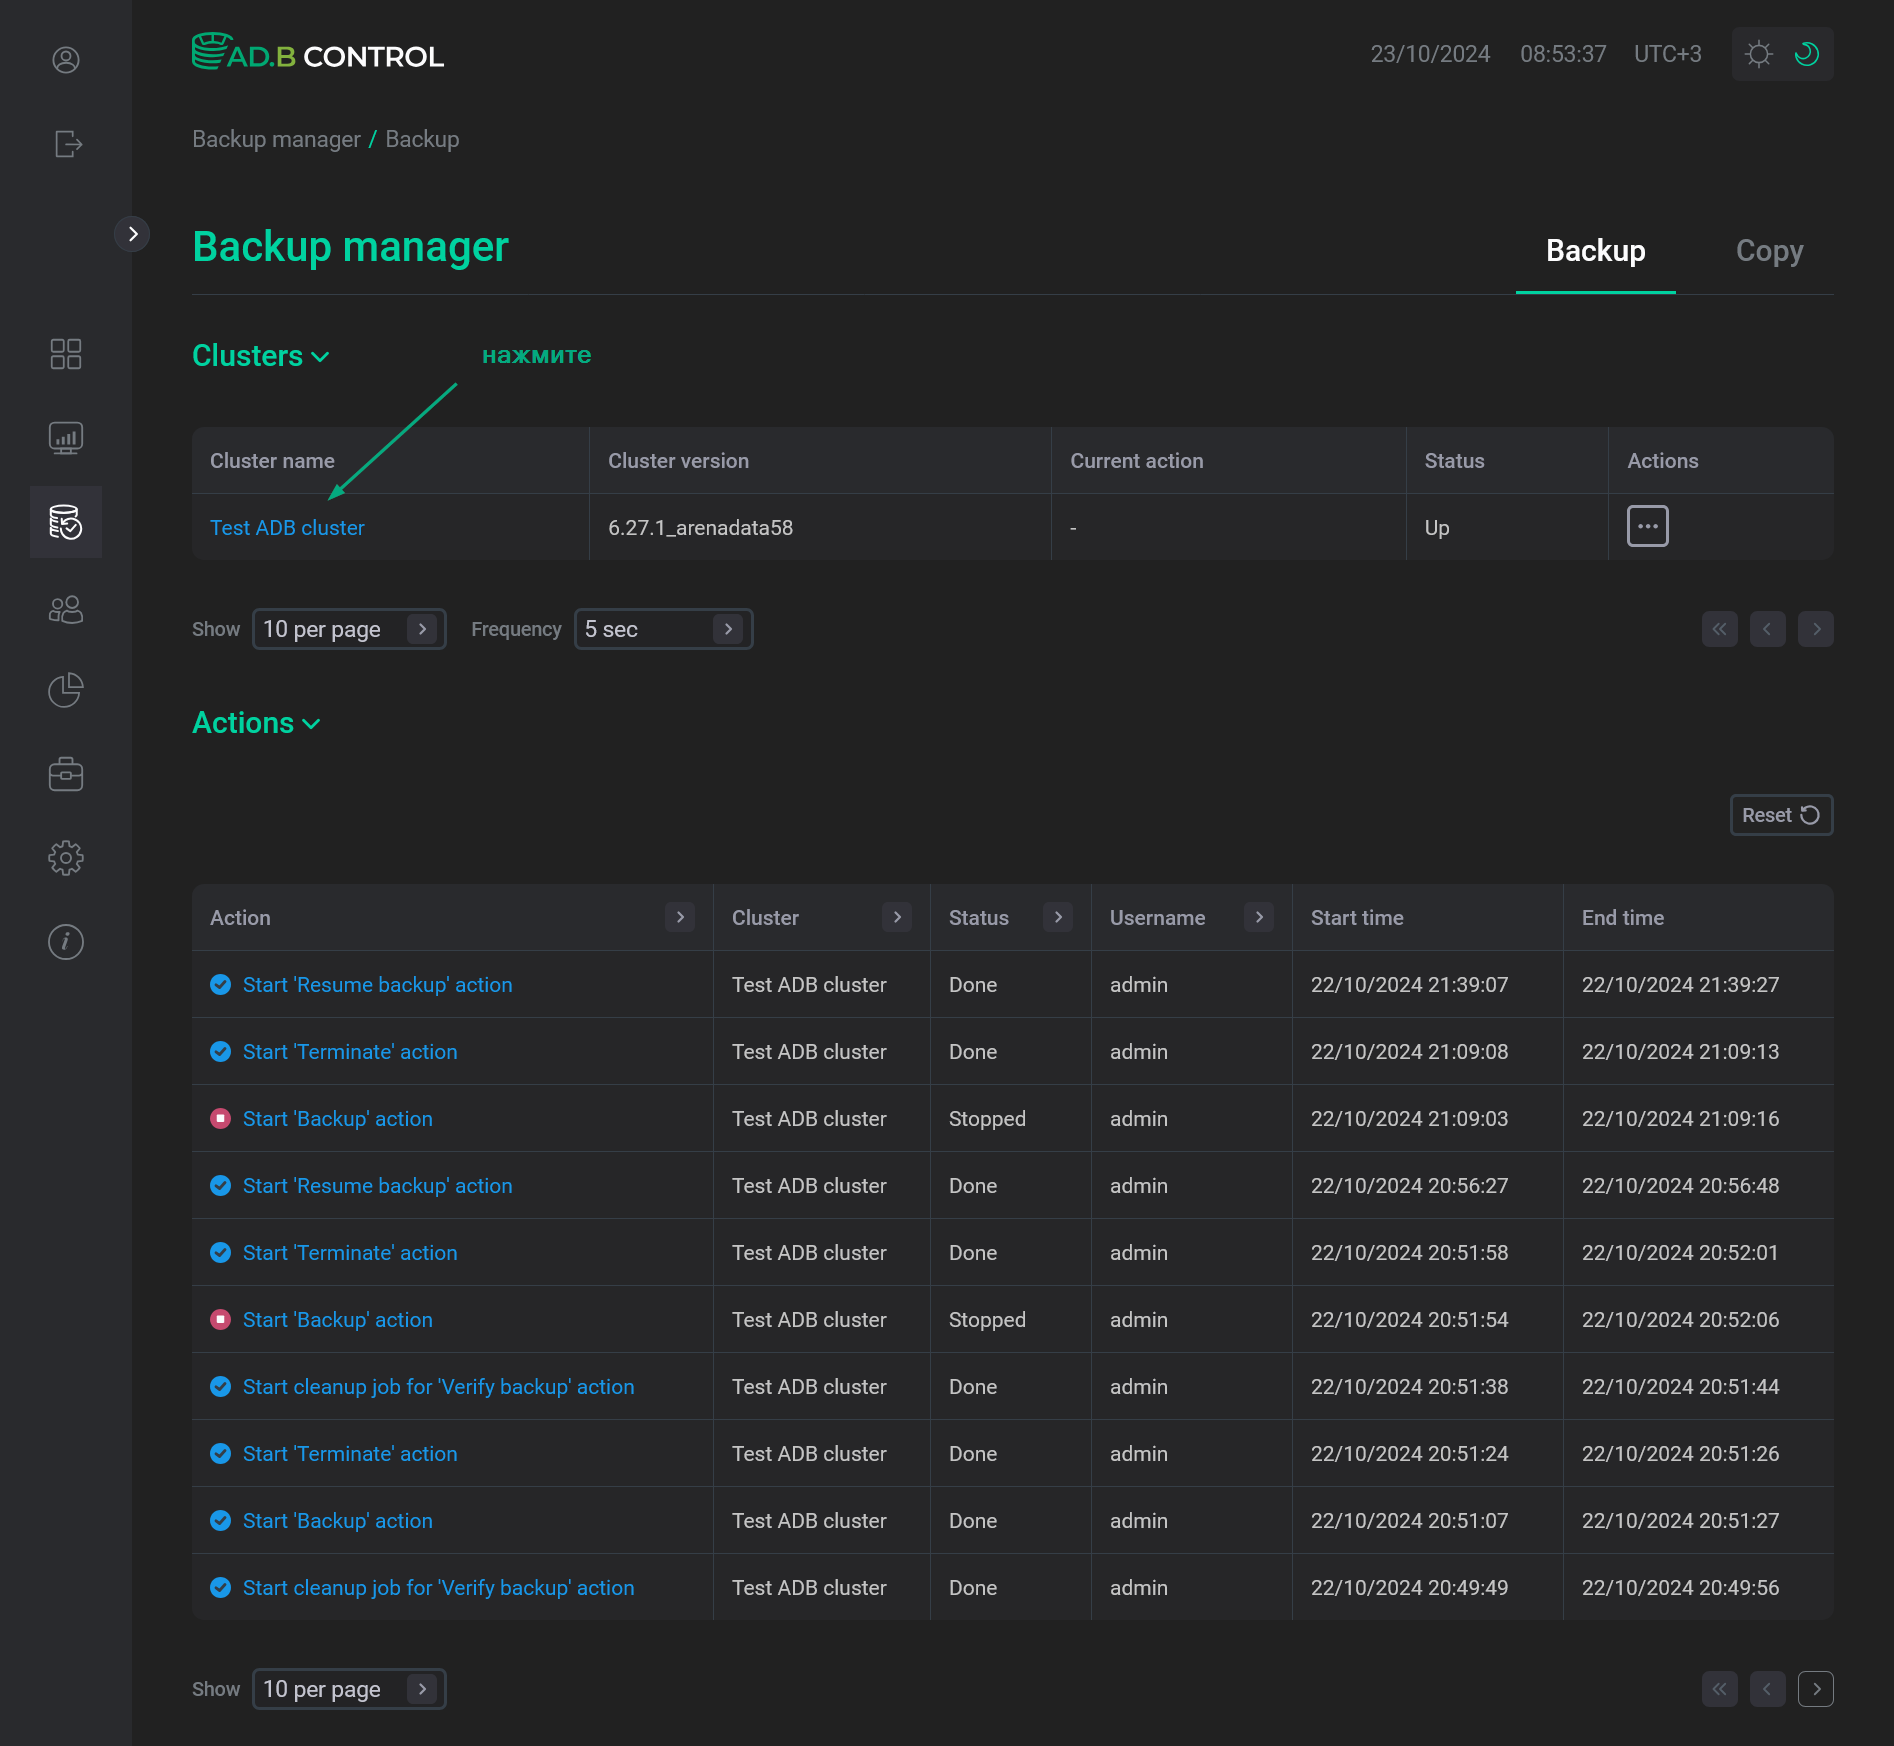1894x1746 pixels.
Task: Click the UTC+3 timezone label
Action: coord(1667,54)
